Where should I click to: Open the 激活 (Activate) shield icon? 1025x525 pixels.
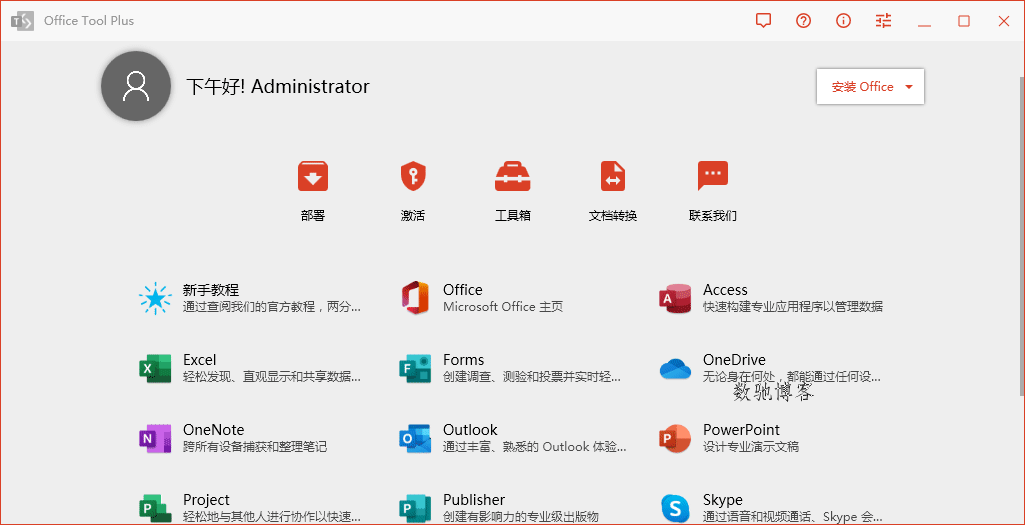(x=413, y=177)
